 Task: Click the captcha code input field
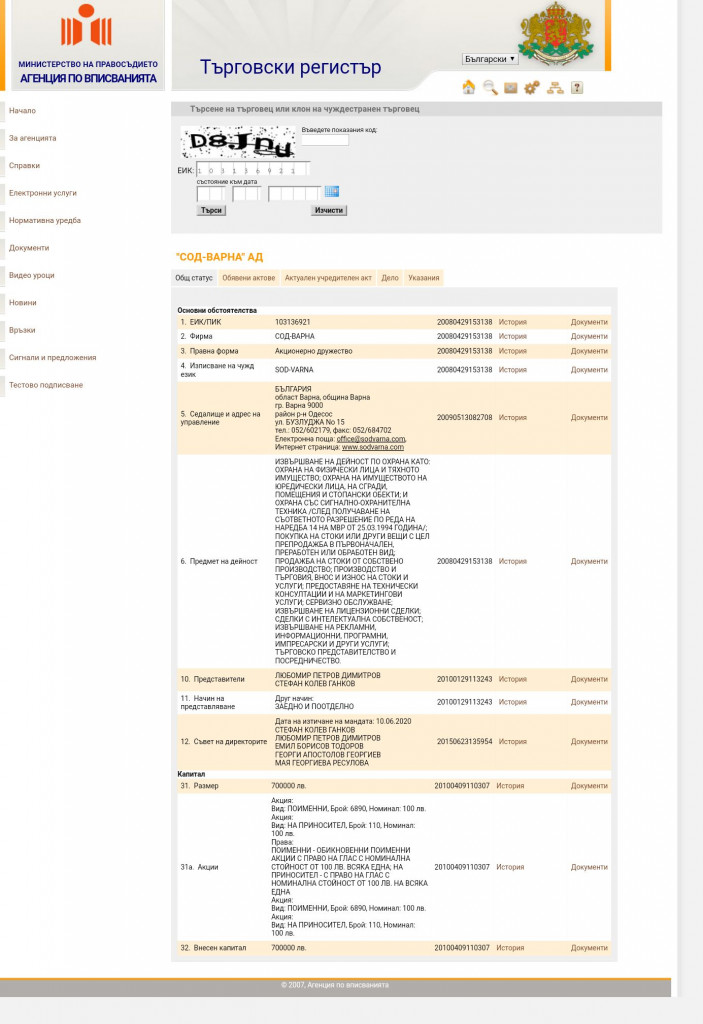[325, 140]
